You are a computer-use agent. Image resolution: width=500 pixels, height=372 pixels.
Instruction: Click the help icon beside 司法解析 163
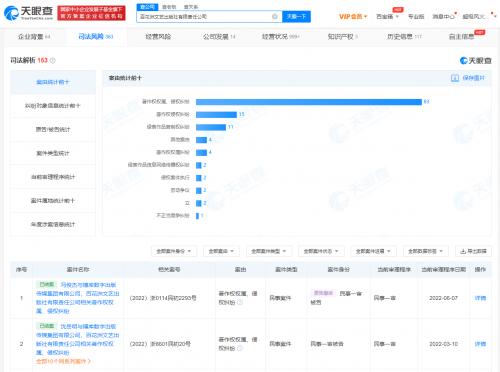[53, 60]
